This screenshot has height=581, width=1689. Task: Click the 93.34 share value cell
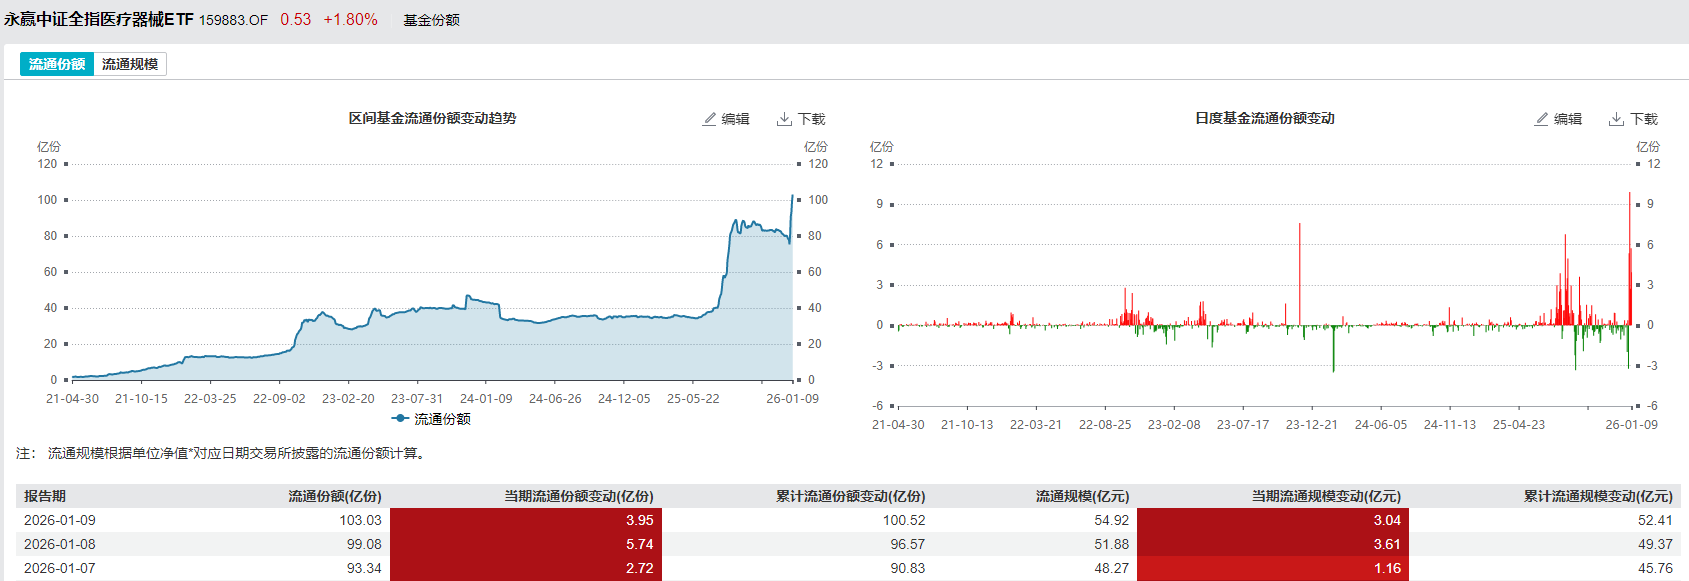click(364, 568)
